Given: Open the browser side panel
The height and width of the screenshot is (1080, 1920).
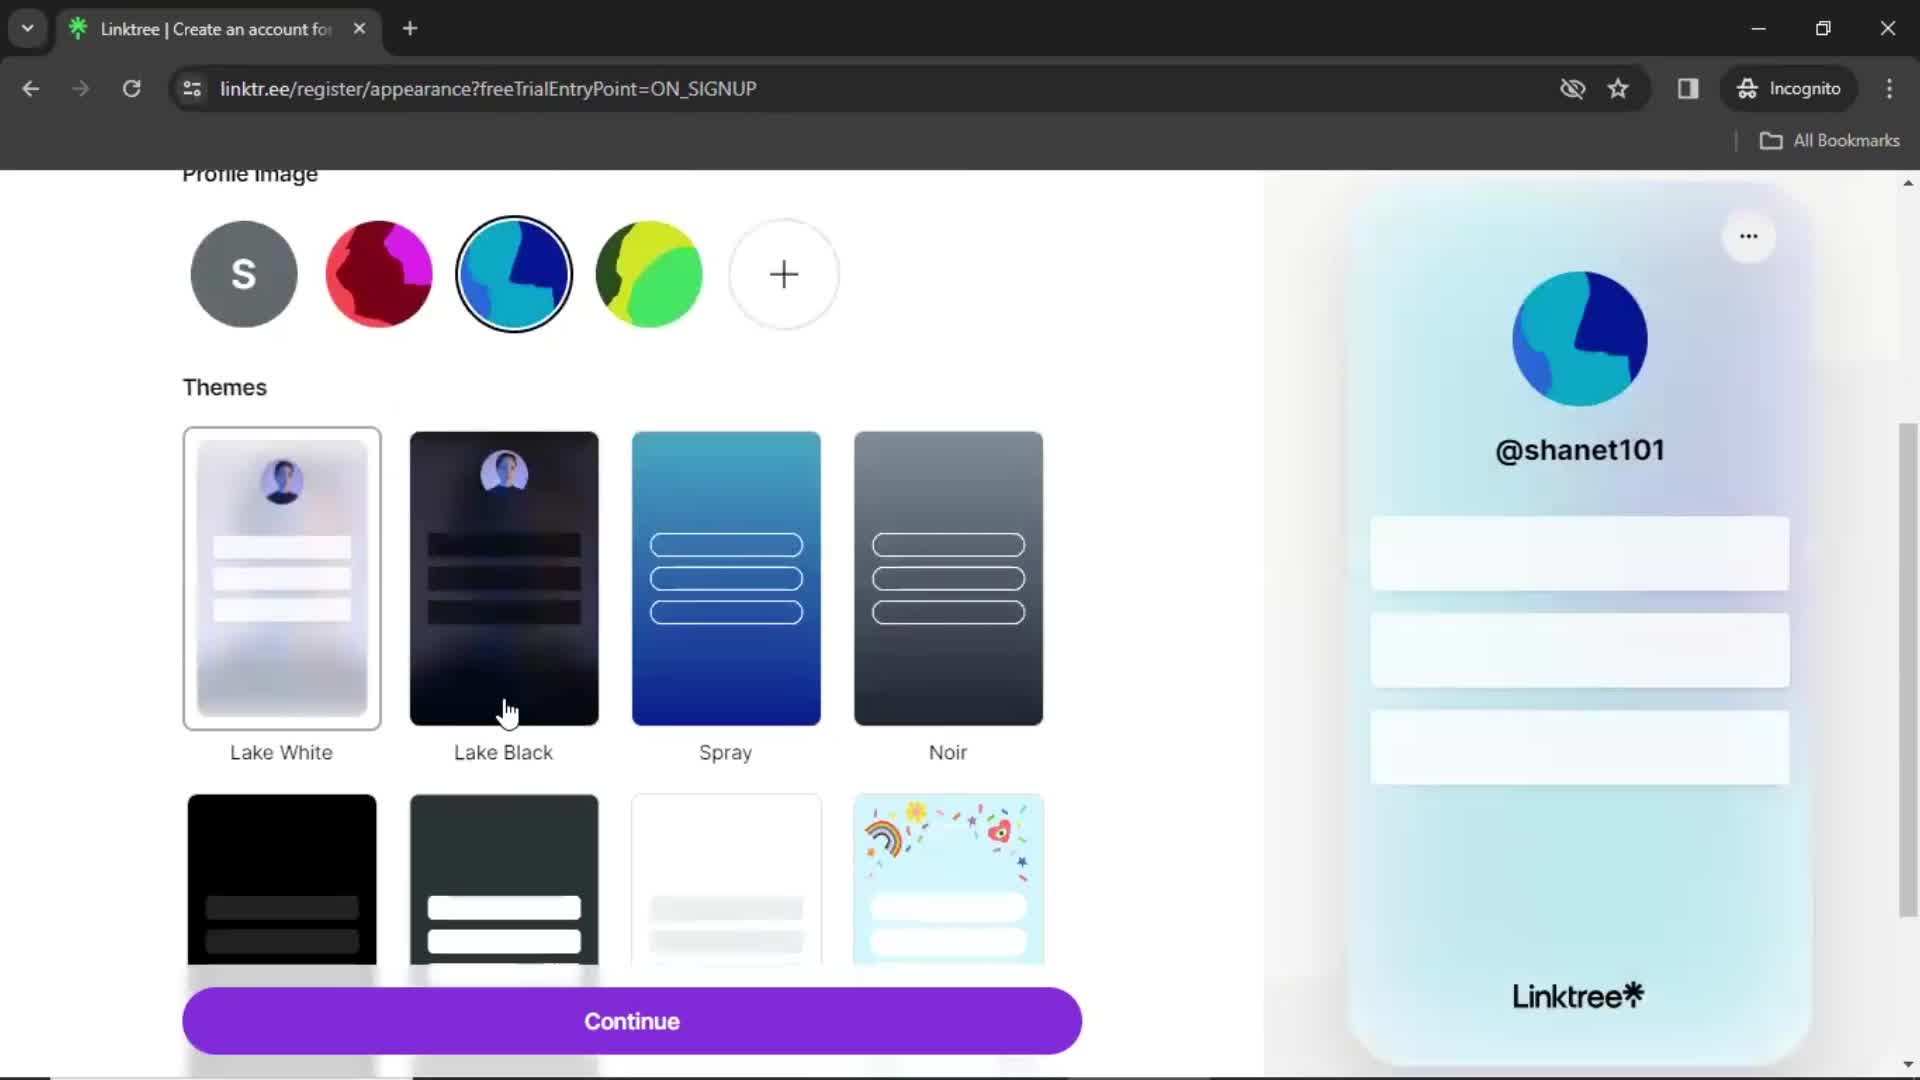Looking at the screenshot, I should tap(1688, 89).
